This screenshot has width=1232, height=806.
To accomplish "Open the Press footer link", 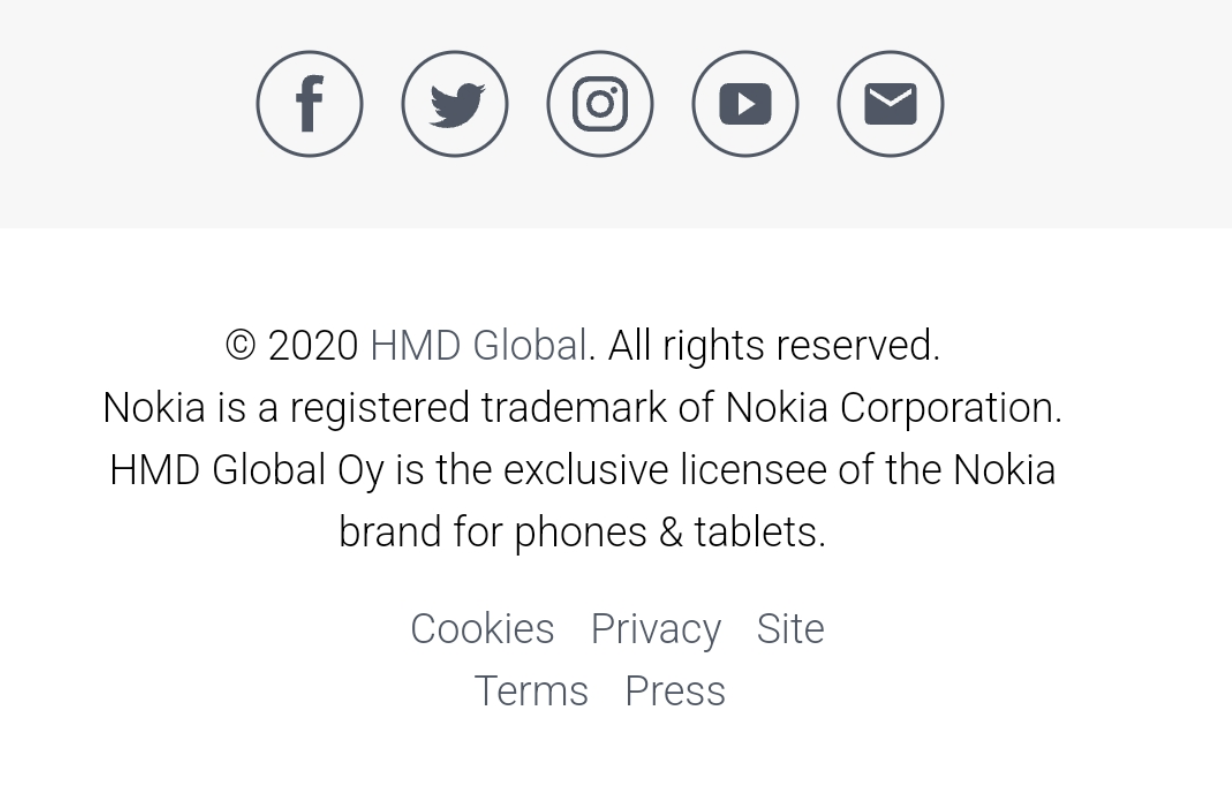I will [x=675, y=691].
